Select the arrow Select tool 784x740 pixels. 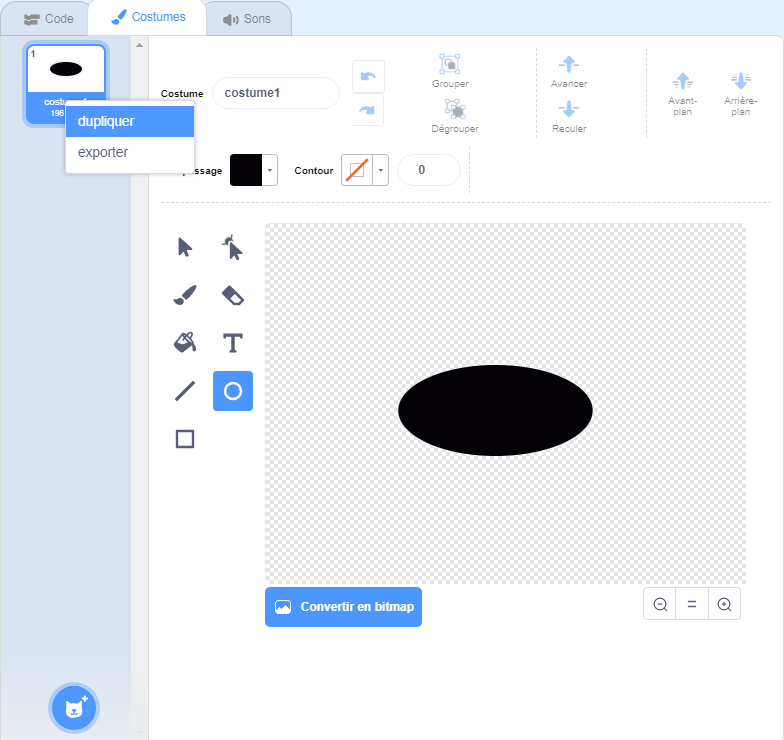[x=185, y=247]
